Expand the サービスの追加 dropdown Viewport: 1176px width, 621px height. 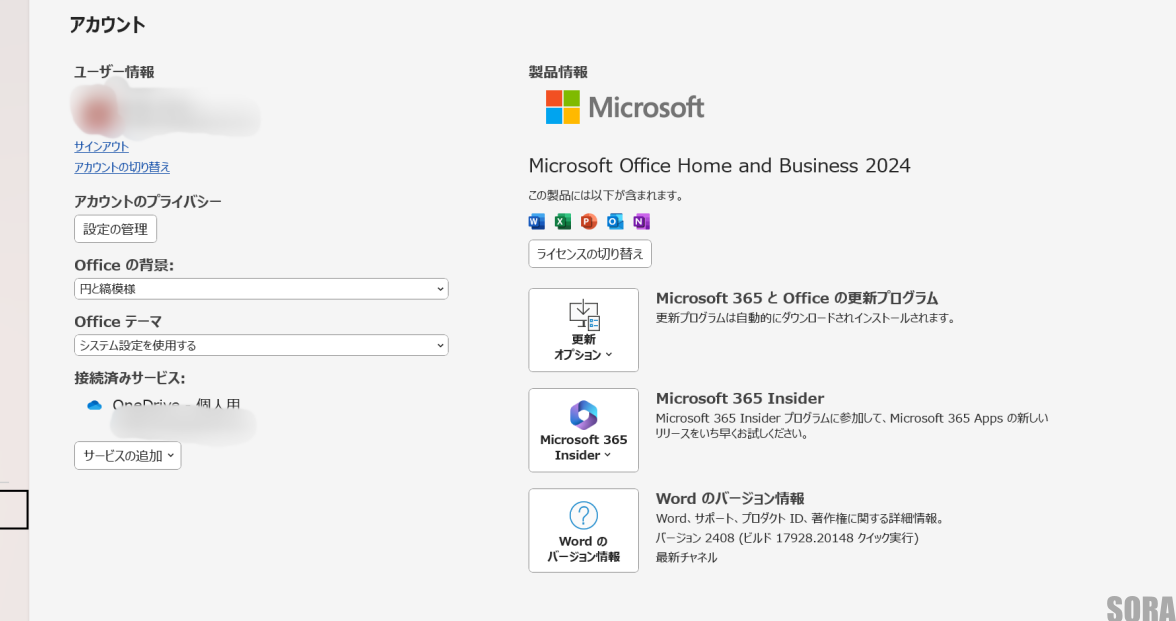coord(127,455)
